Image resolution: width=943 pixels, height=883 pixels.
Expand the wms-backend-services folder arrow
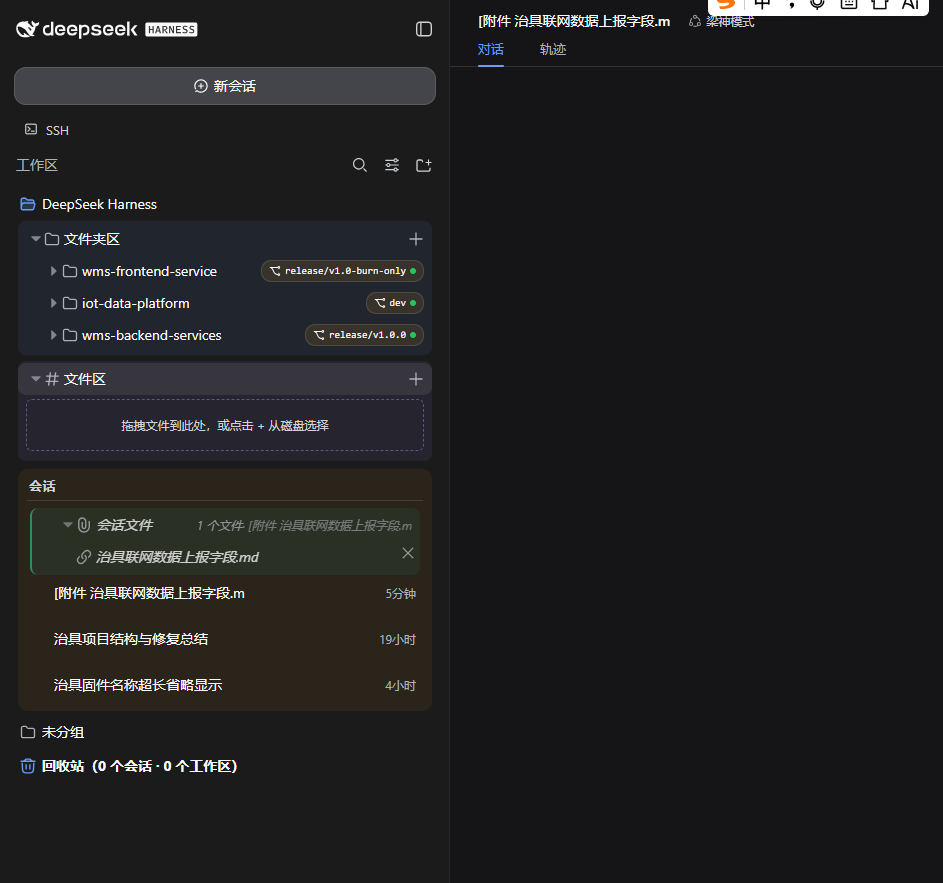(54, 335)
